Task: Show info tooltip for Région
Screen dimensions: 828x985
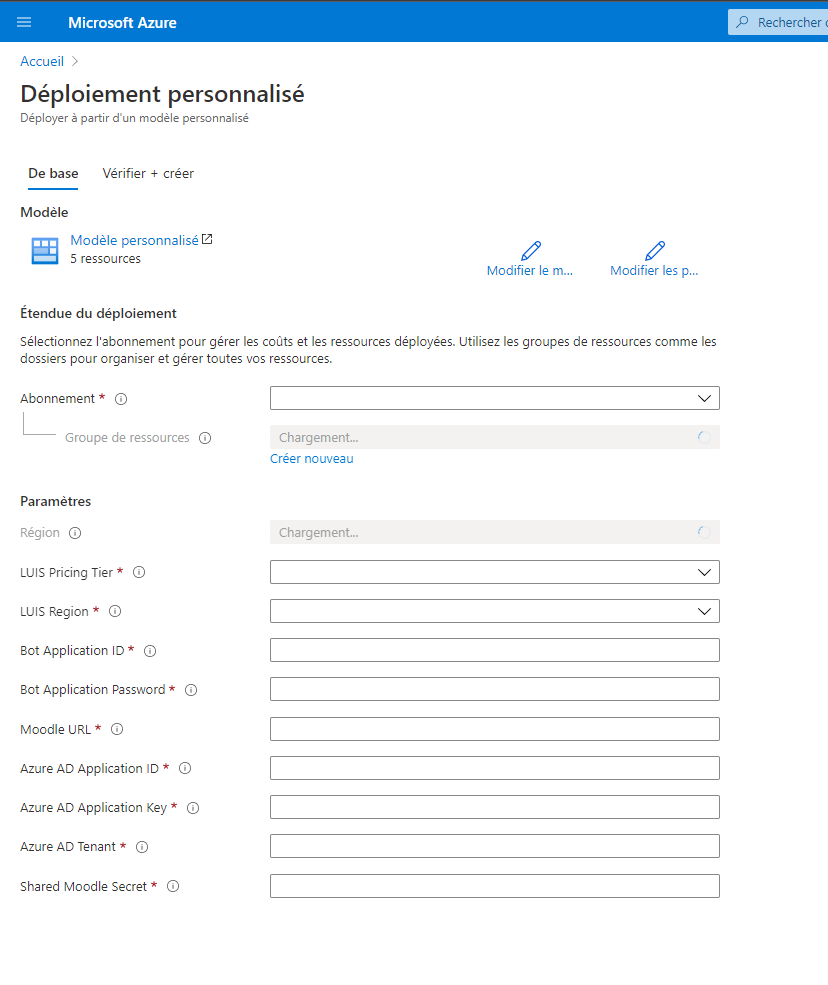Action: [x=75, y=533]
